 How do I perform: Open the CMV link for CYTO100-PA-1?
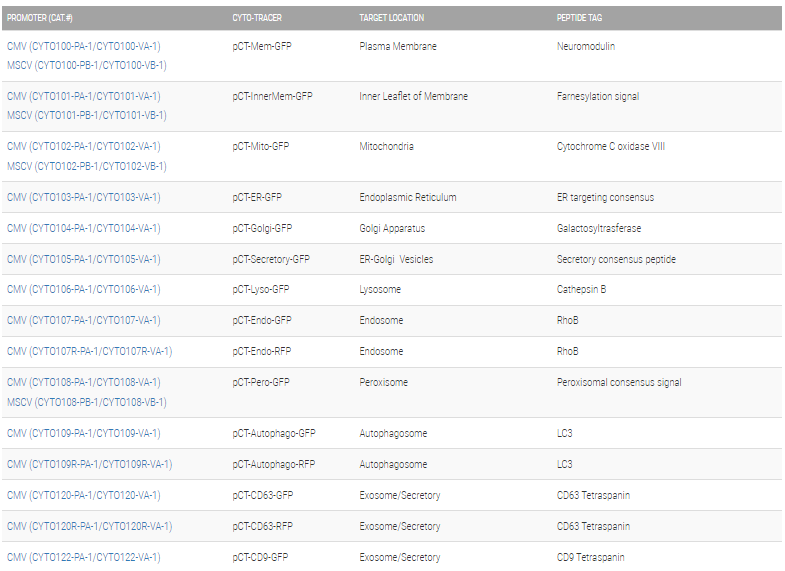83,46
